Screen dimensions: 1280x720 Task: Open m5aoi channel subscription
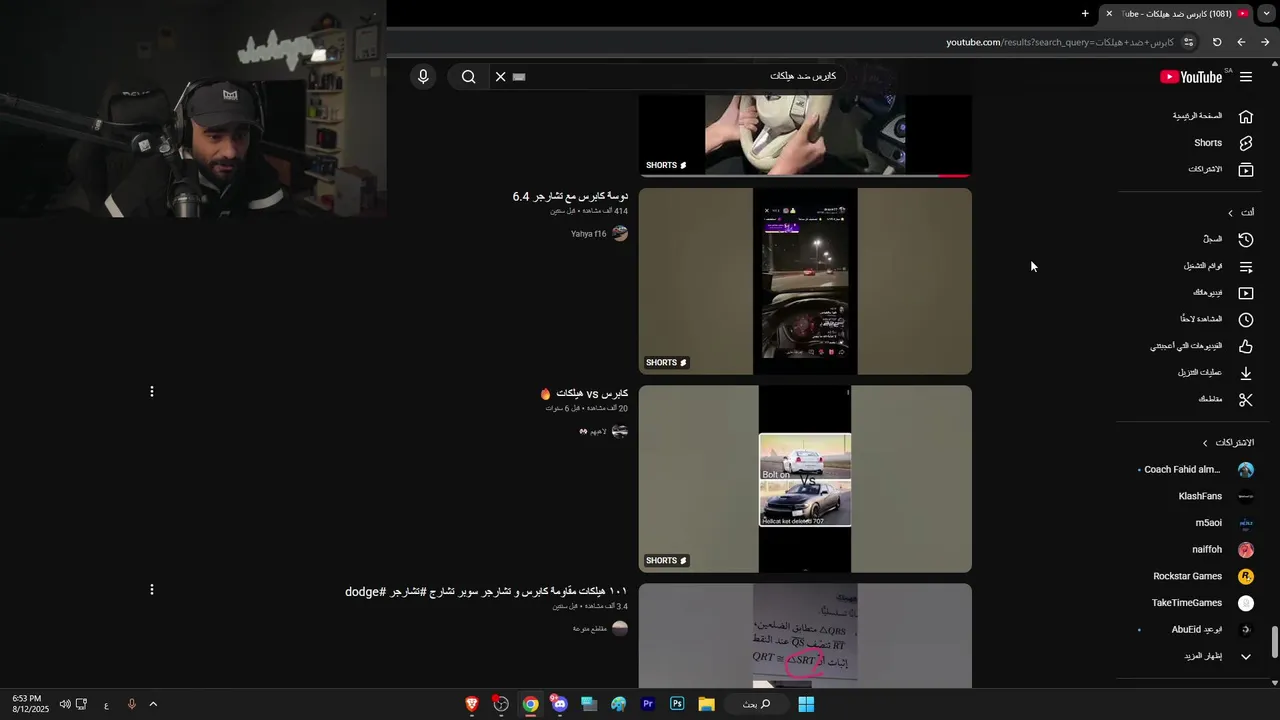tap(1224, 523)
